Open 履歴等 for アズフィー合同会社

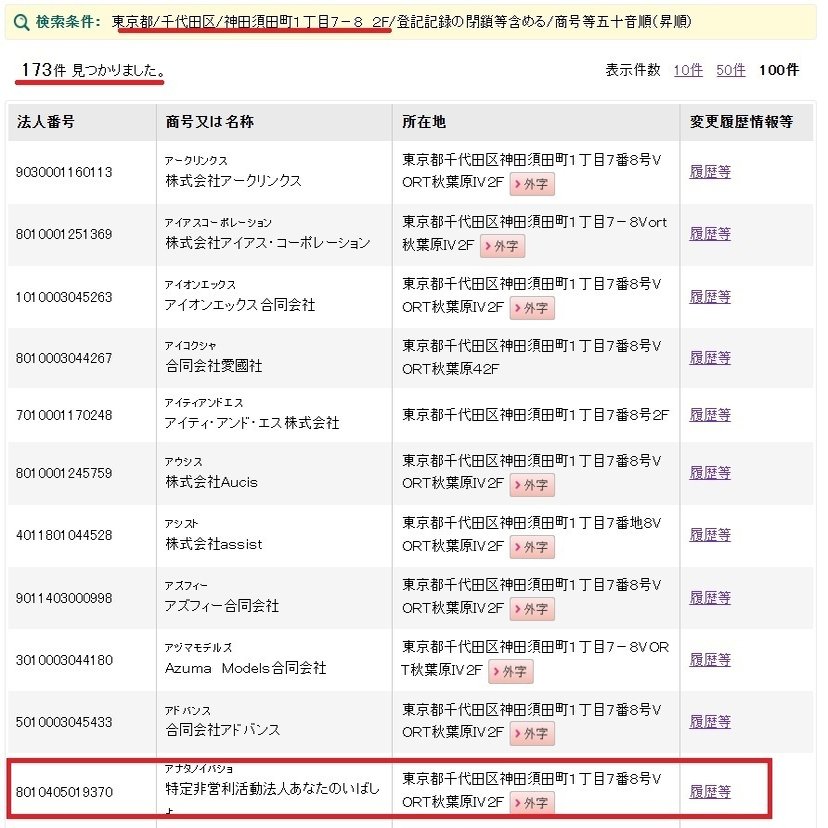[x=710, y=598]
